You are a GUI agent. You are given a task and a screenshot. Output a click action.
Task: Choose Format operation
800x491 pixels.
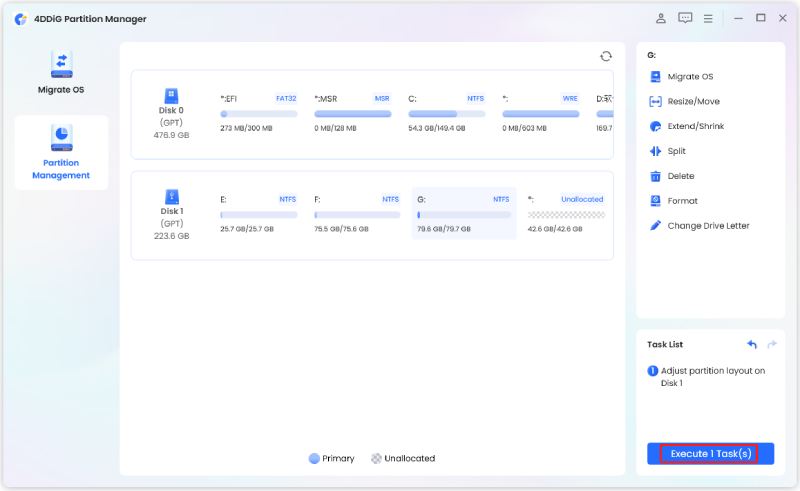(x=682, y=201)
